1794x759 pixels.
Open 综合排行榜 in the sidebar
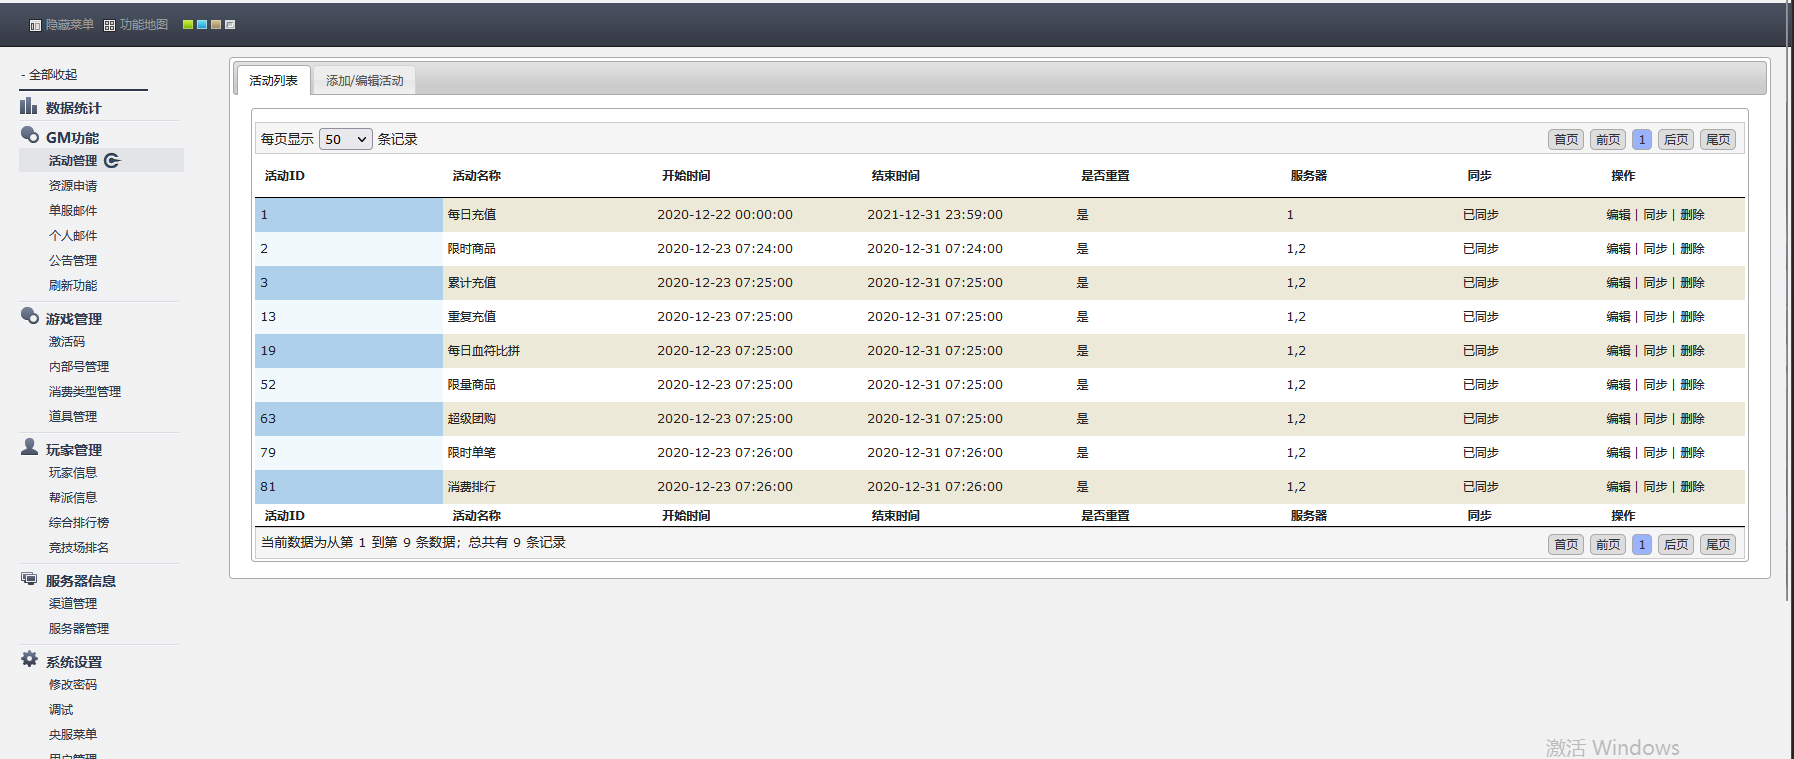(x=79, y=523)
